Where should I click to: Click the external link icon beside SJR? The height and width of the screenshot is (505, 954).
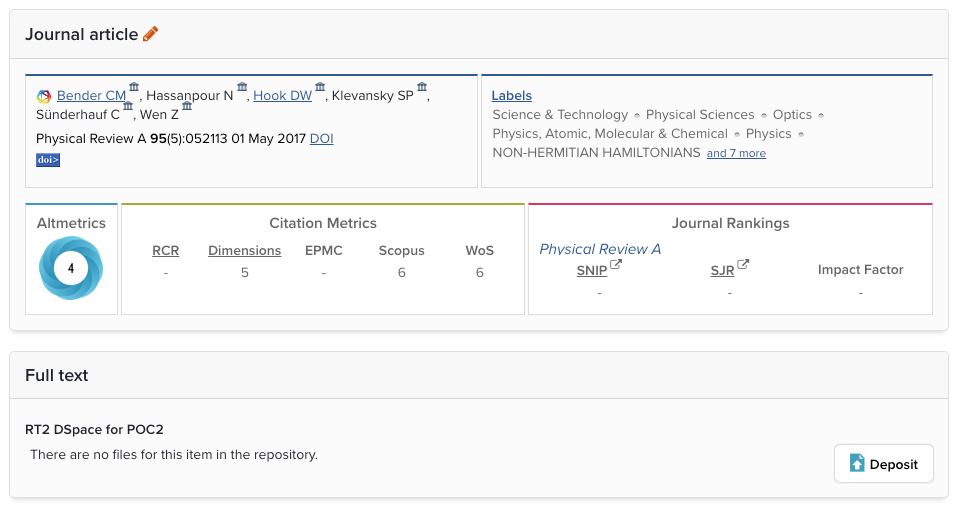click(x=743, y=265)
